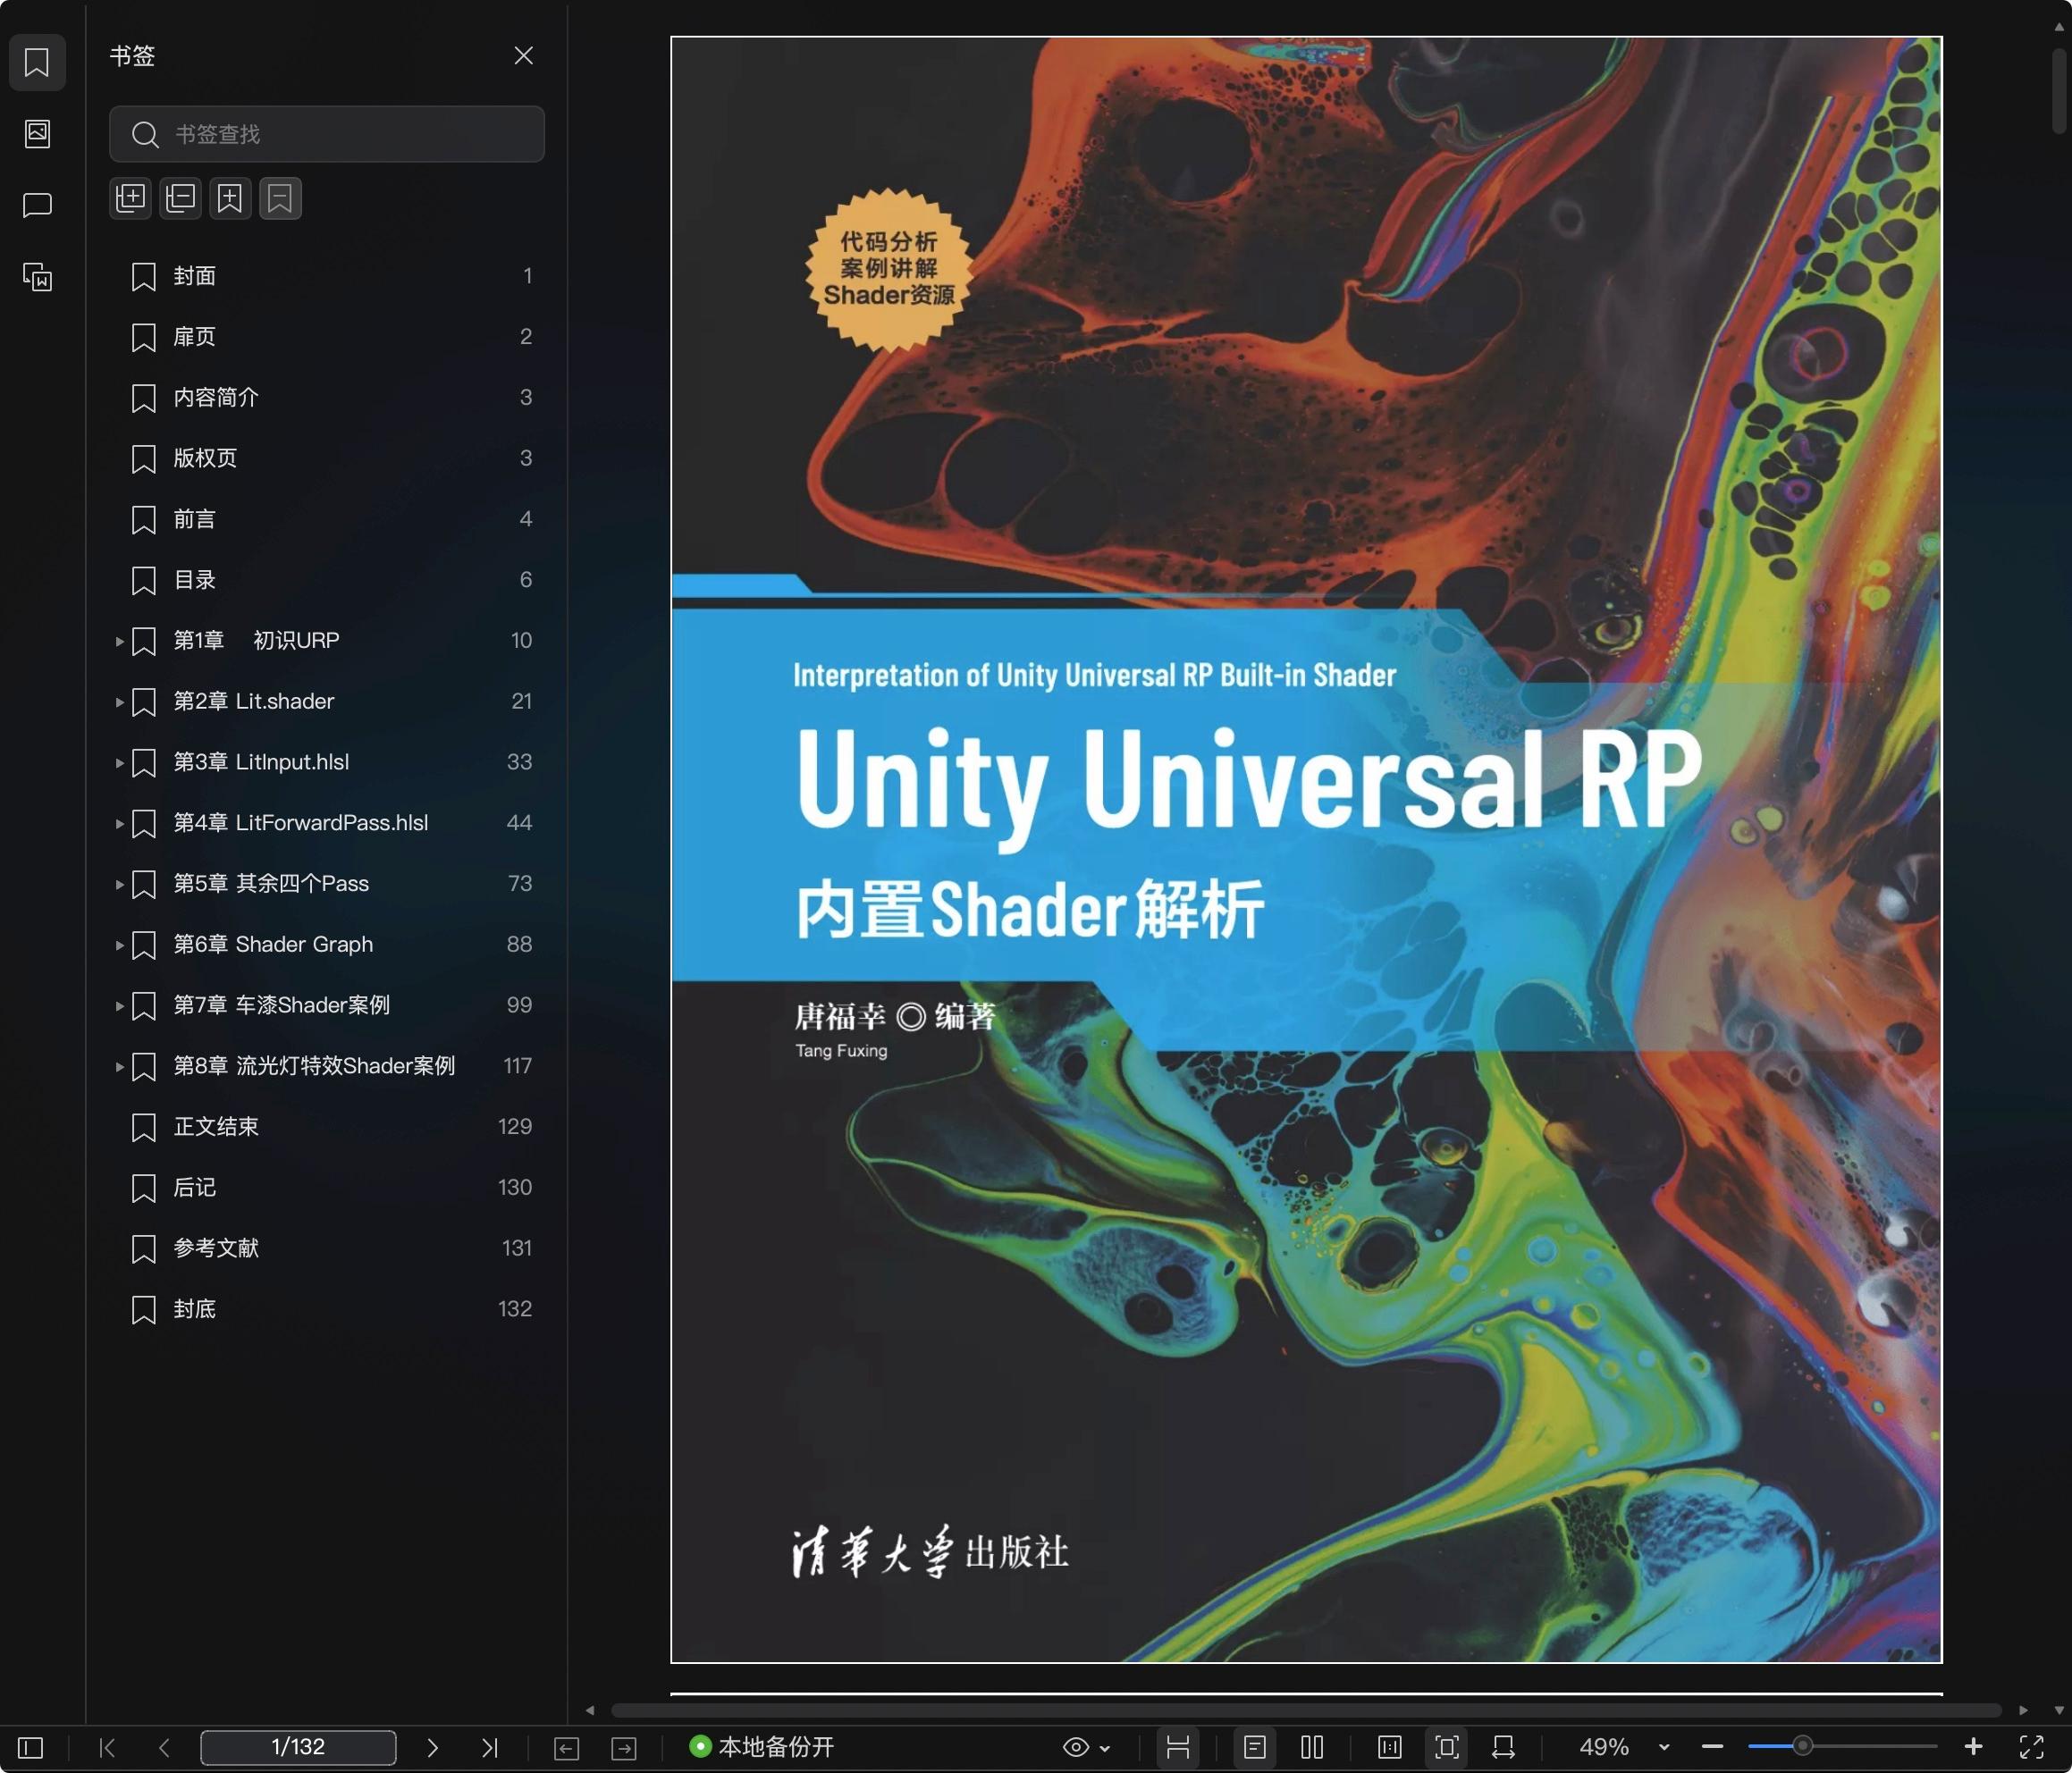2072x1773 pixels.
Task: Switch to single page view
Action: point(1255,1747)
